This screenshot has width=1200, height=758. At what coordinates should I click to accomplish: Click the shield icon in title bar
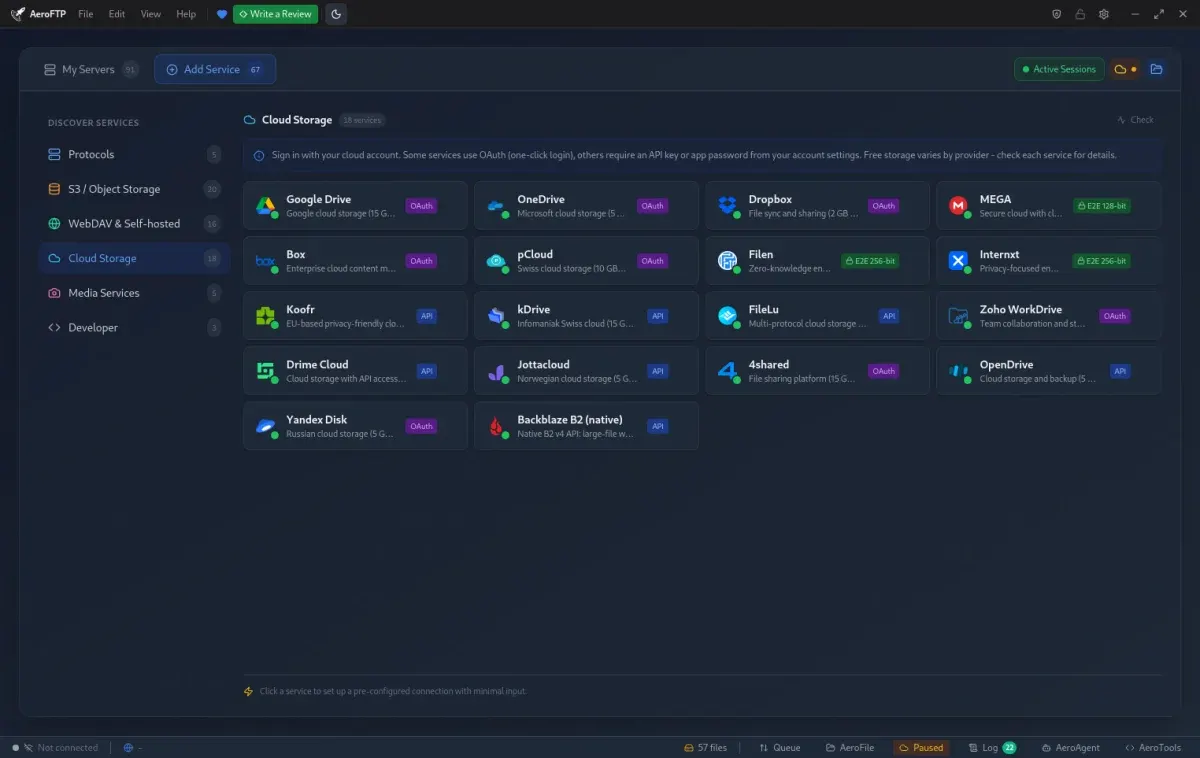pyautogui.click(x=1057, y=14)
